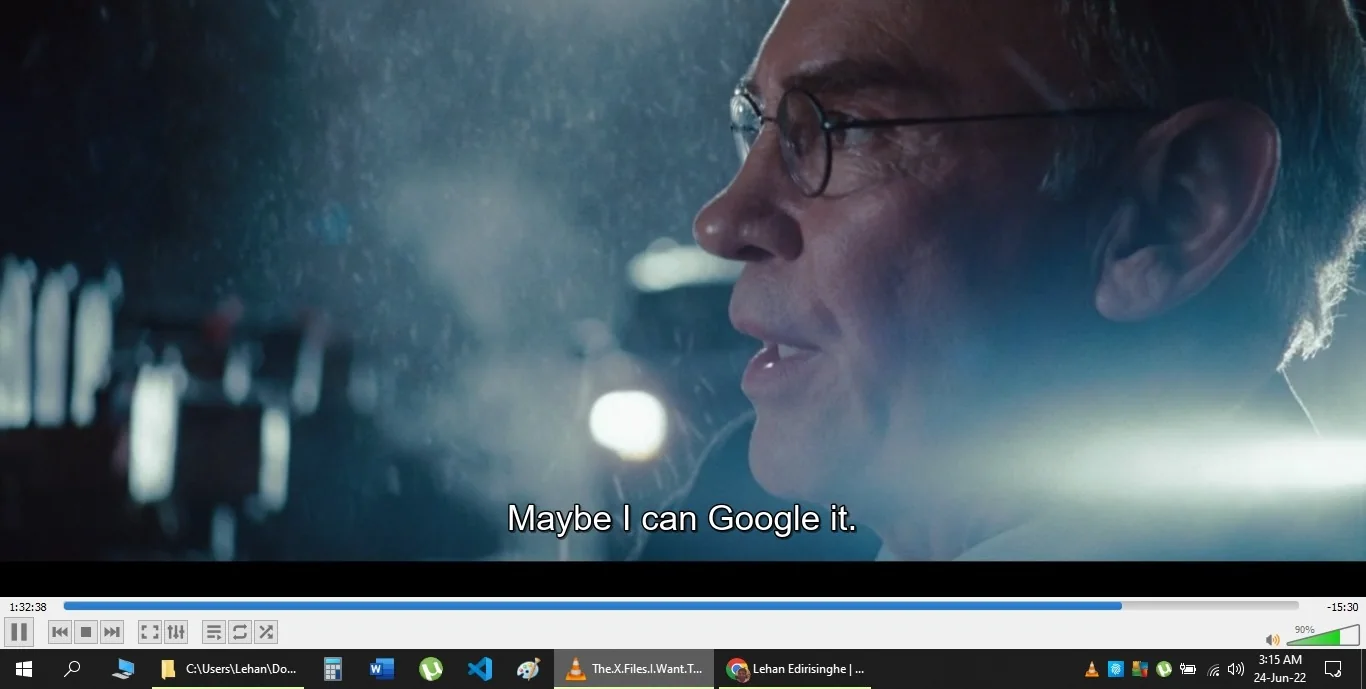Open Paint from the taskbar
1366x689 pixels.
(x=529, y=669)
